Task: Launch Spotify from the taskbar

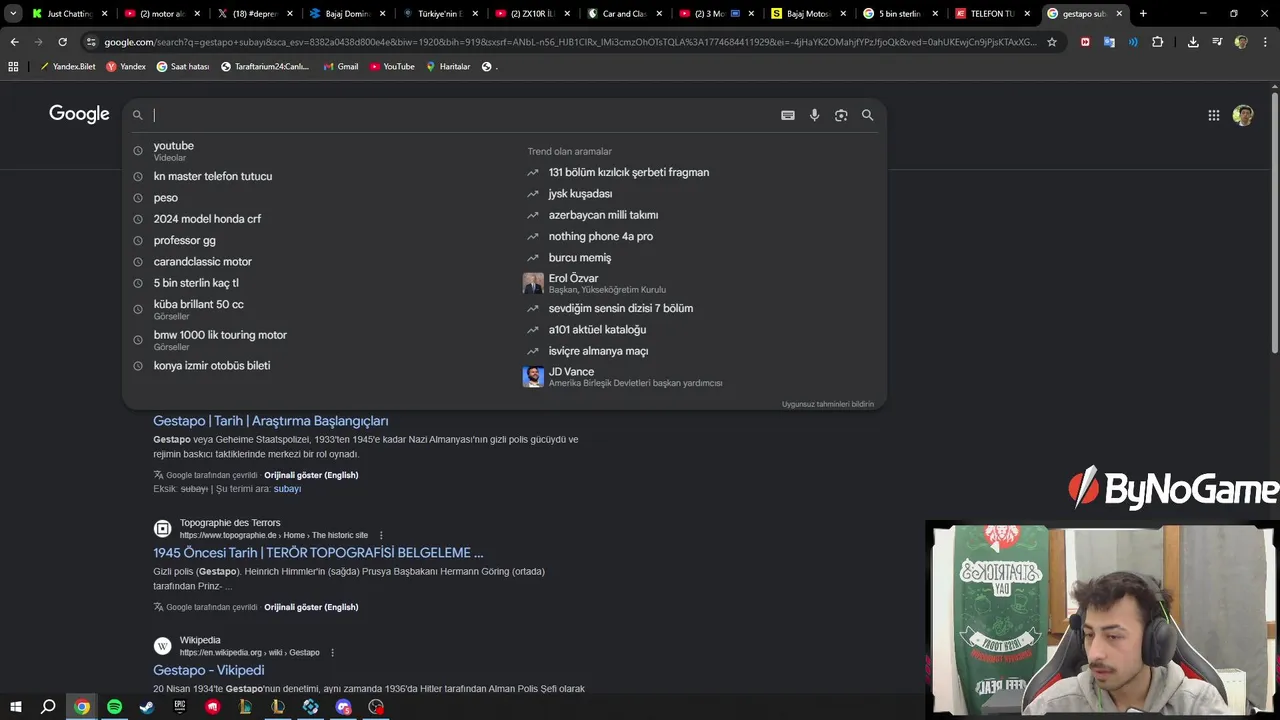Action: [x=114, y=707]
